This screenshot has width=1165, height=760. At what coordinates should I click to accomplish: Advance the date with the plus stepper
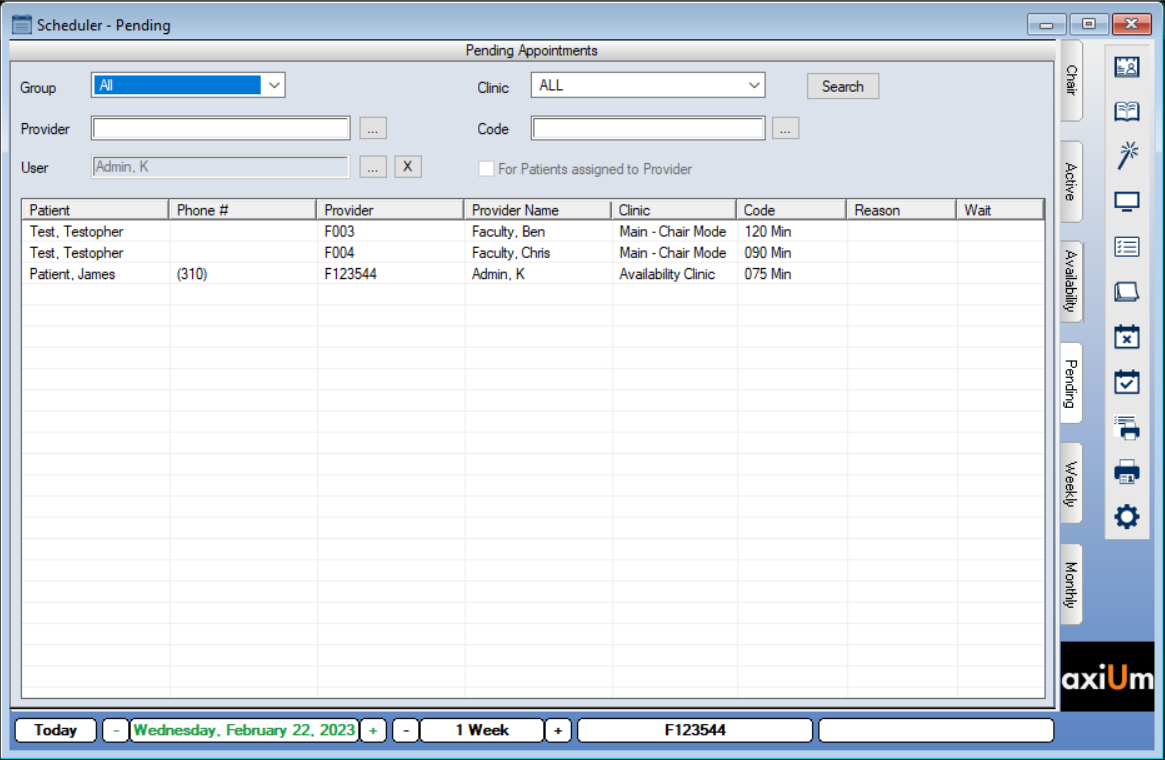point(371,730)
